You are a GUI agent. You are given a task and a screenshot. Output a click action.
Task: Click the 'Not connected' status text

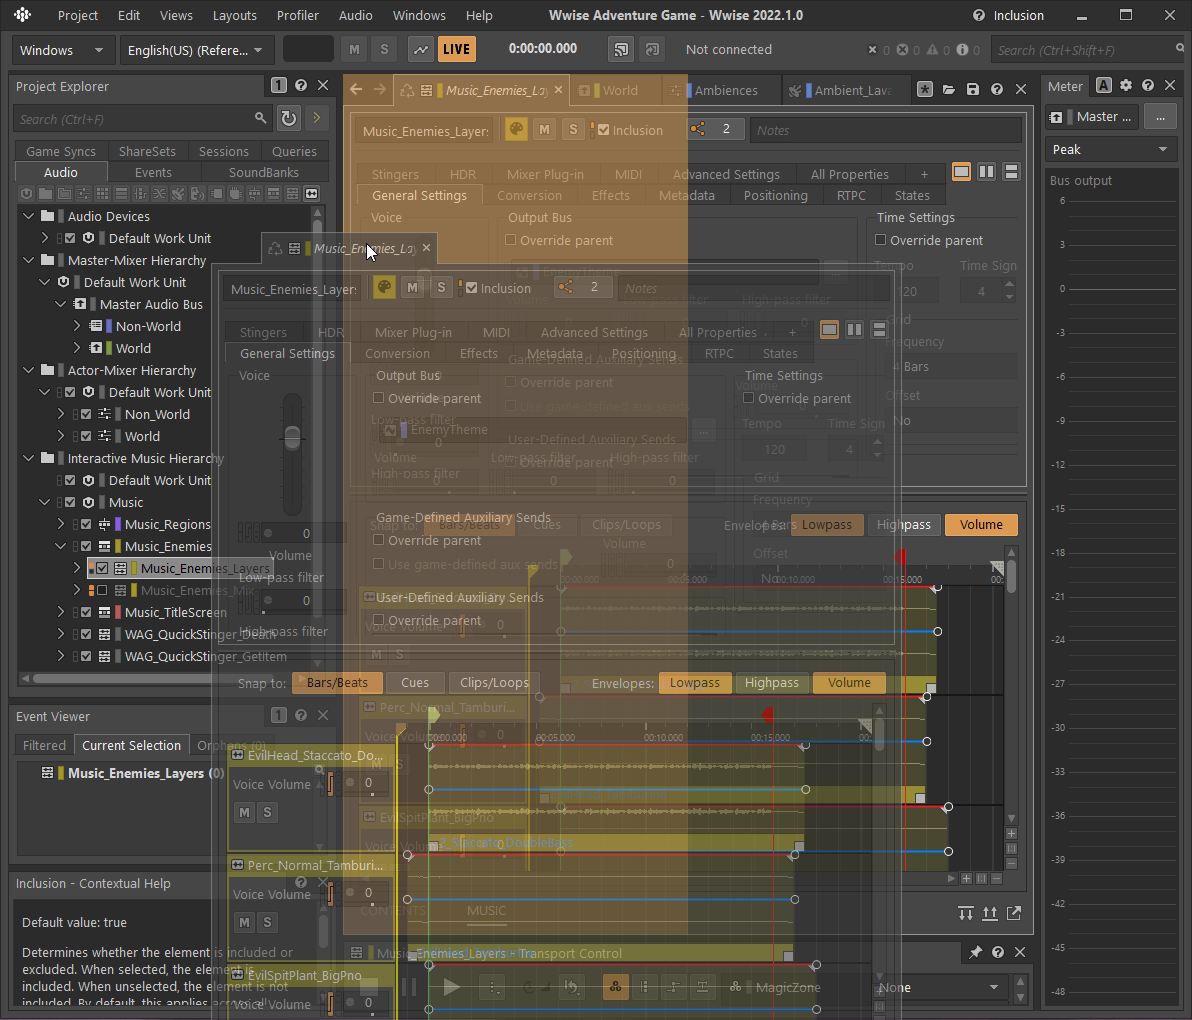pos(728,49)
